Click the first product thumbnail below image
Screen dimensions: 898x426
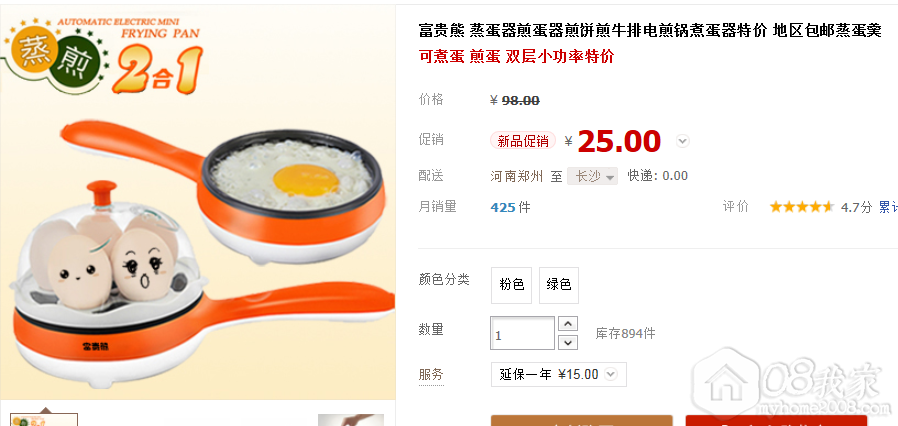point(44,419)
